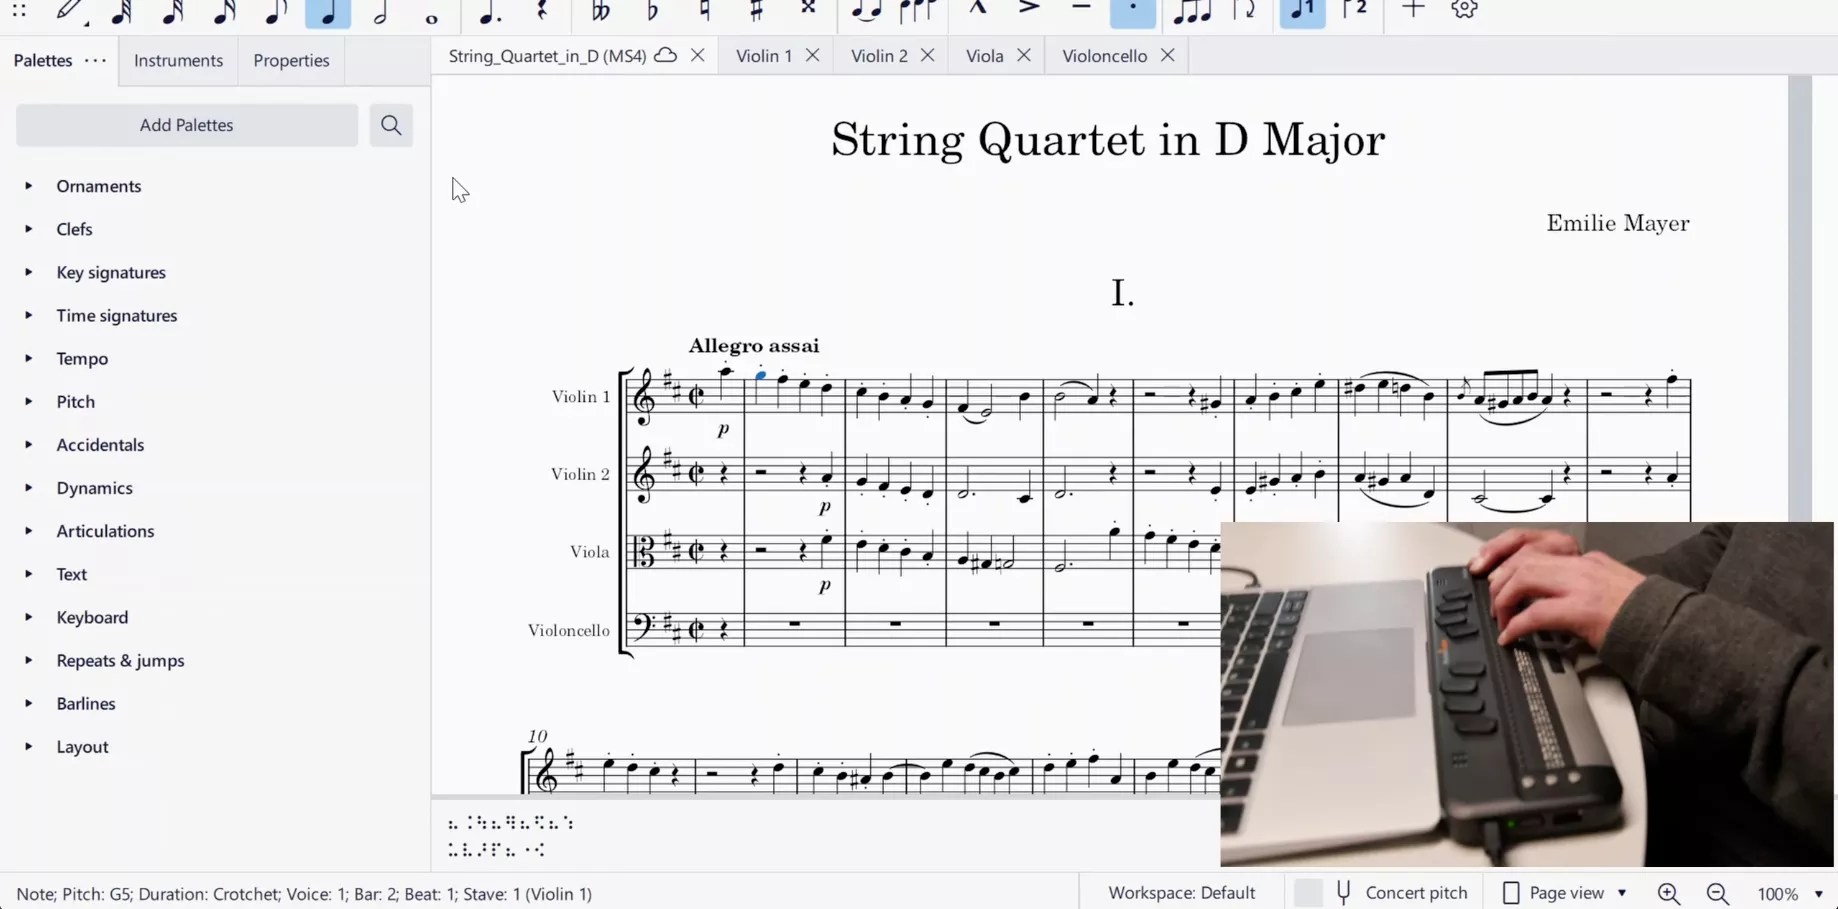Select the half note duration
The width and height of the screenshot is (1838, 909).
[380, 12]
